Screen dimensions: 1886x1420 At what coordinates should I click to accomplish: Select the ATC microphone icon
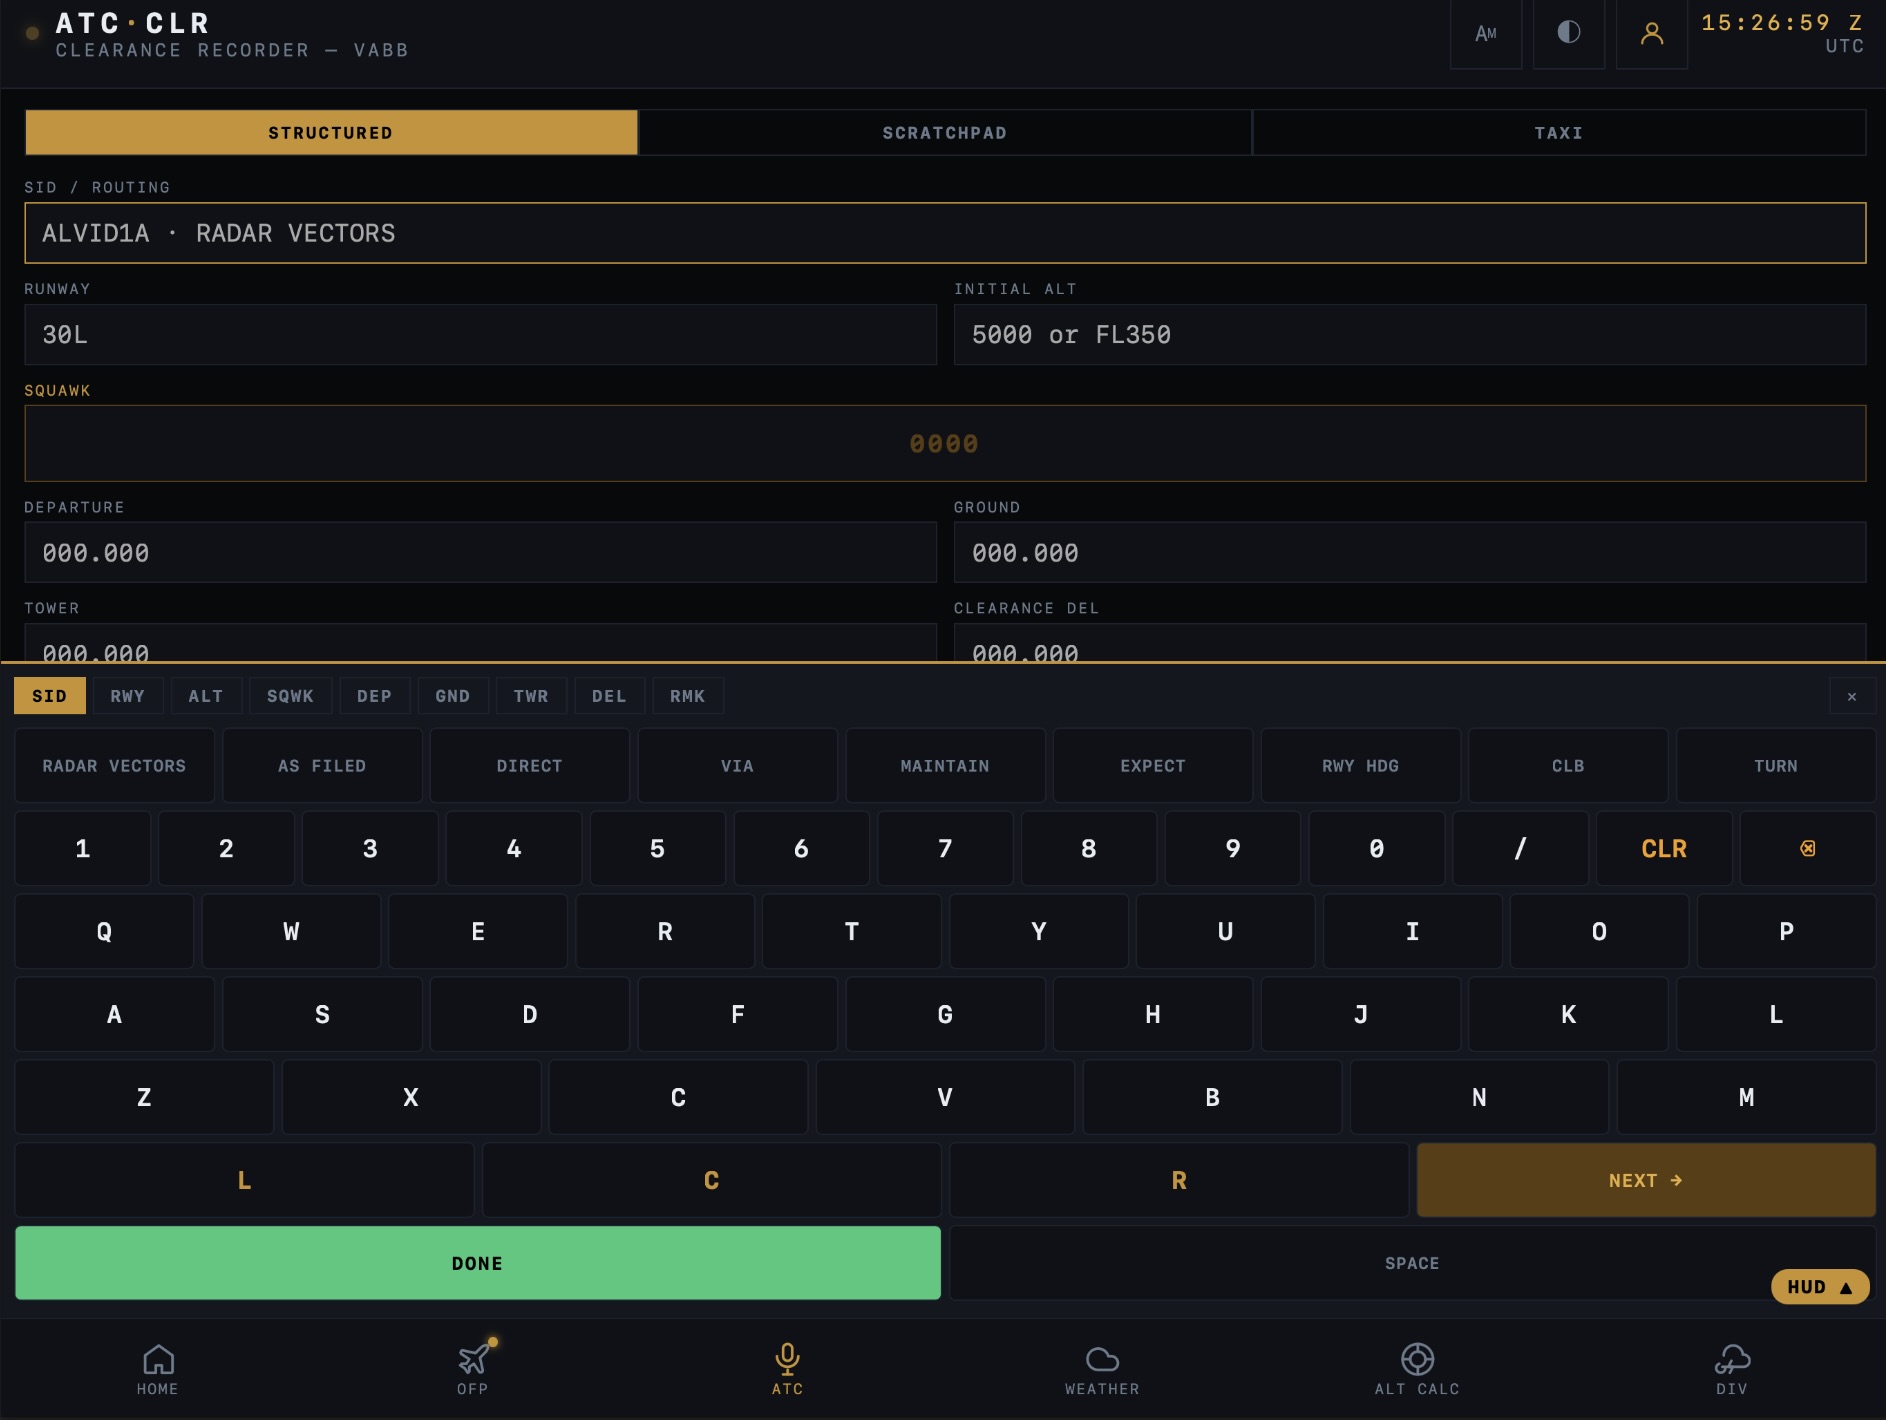pyautogui.click(x=788, y=1369)
